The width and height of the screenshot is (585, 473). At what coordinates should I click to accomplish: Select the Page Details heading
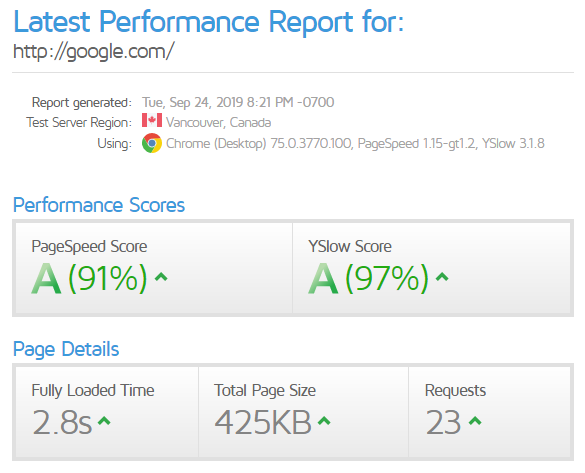click(66, 349)
